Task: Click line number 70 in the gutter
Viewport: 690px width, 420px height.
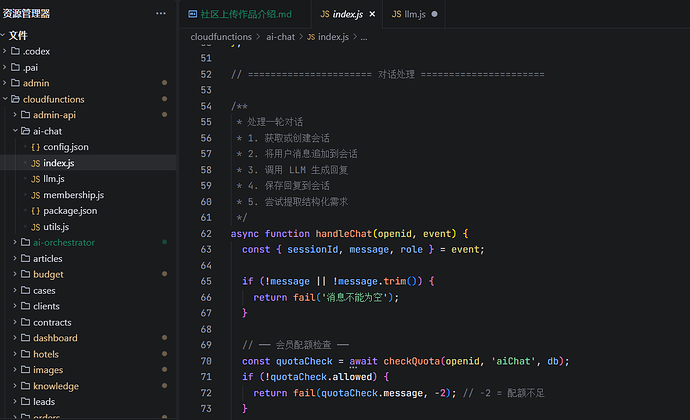Action: tap(206, 361)
